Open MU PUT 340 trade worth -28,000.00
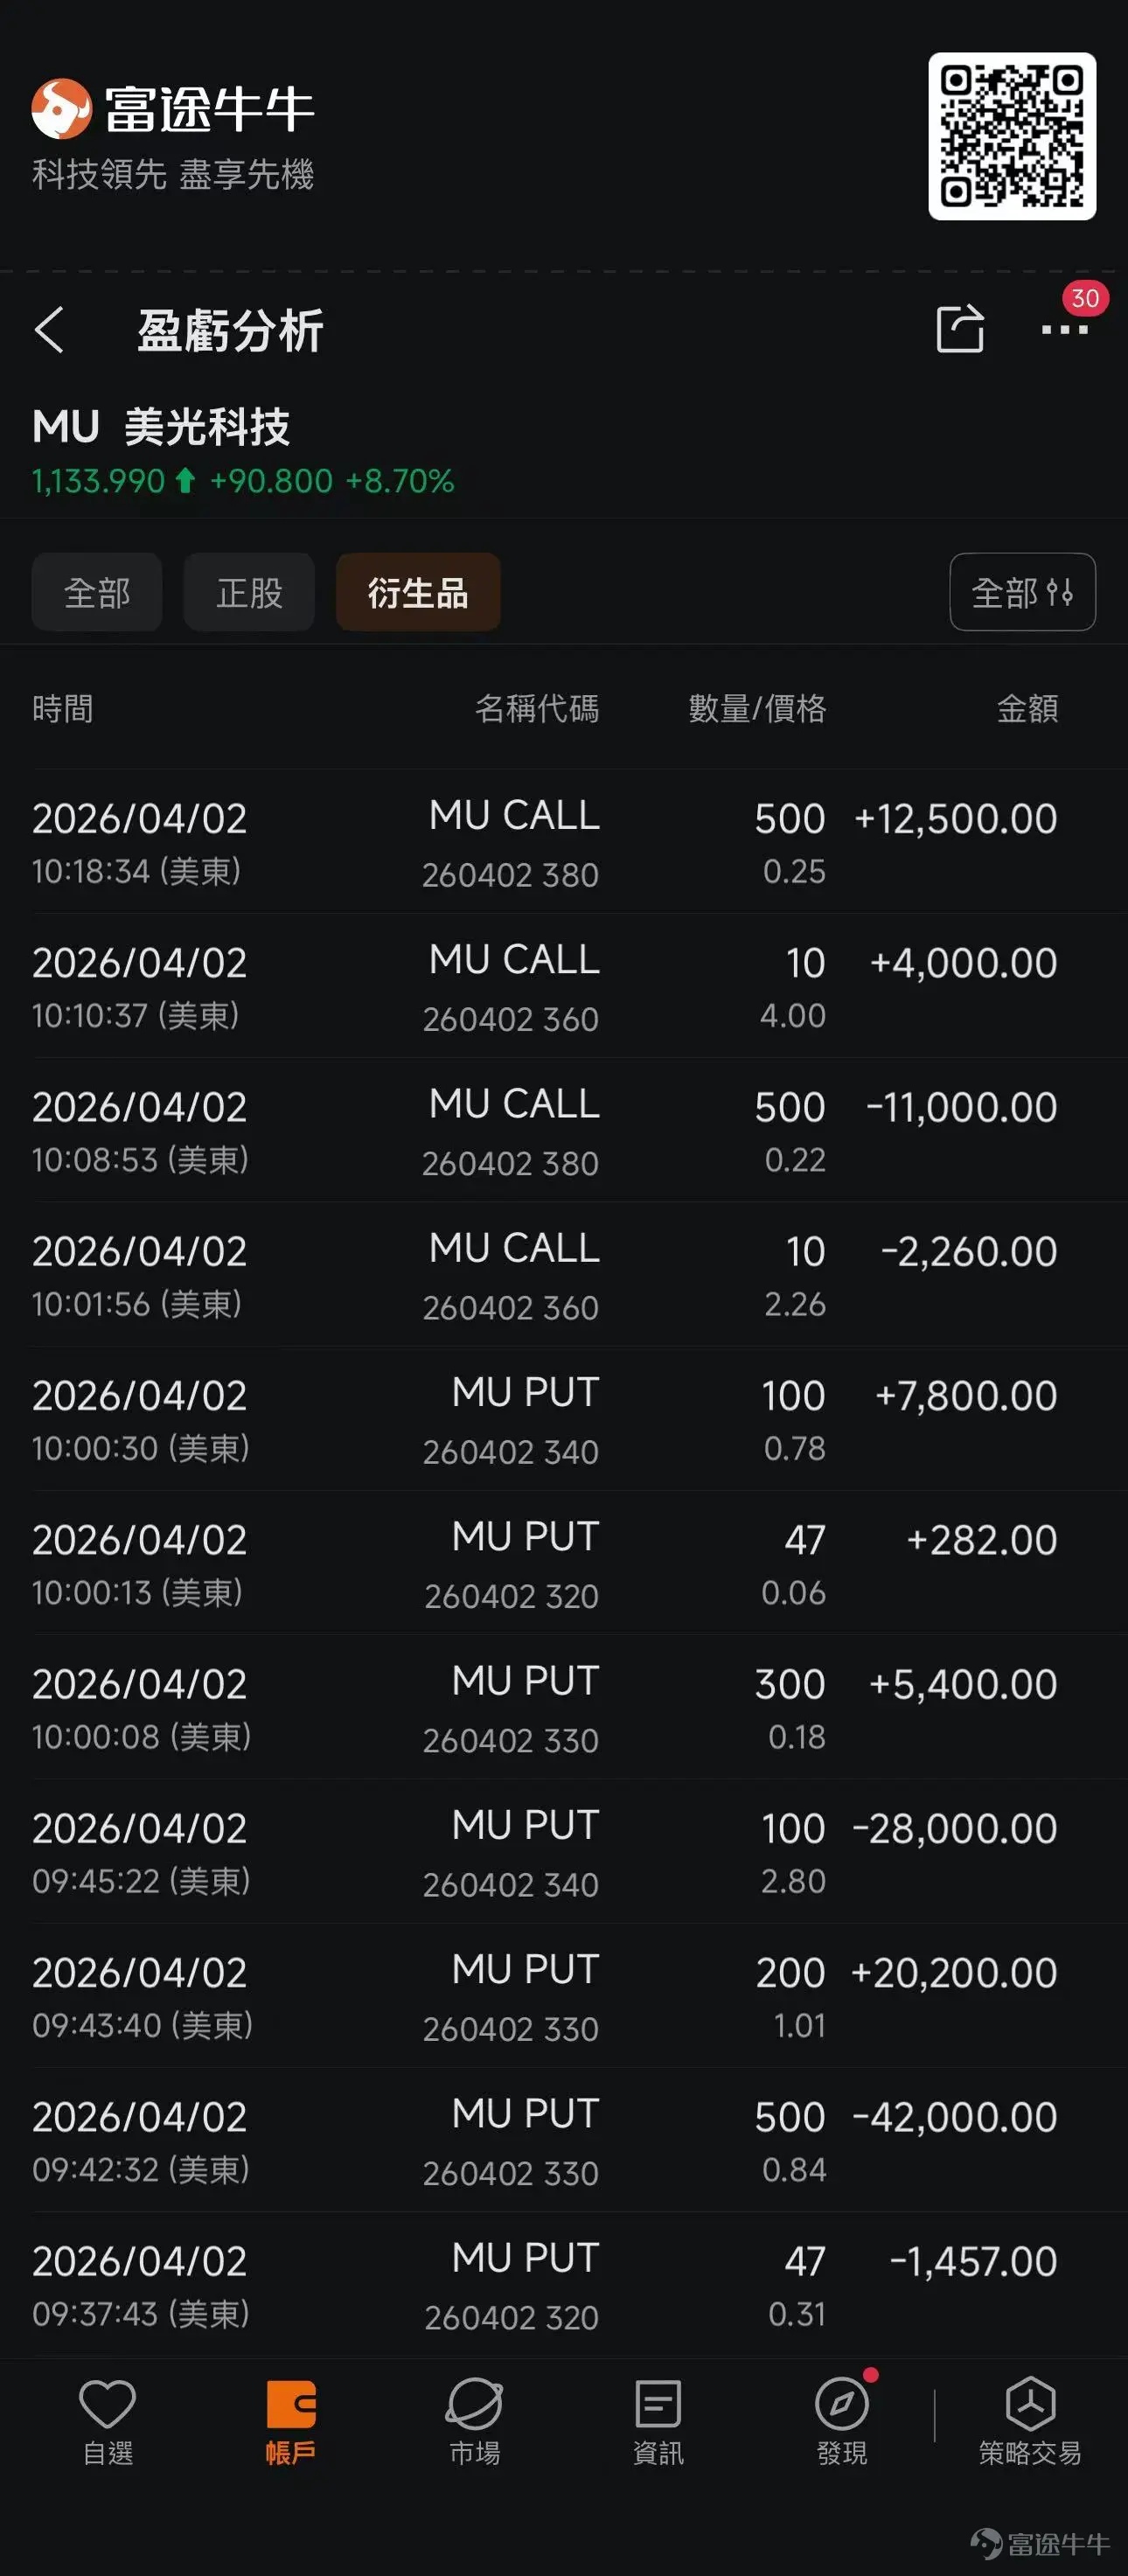The width and height of the screenshot is (1128, 2576). 564,1852
